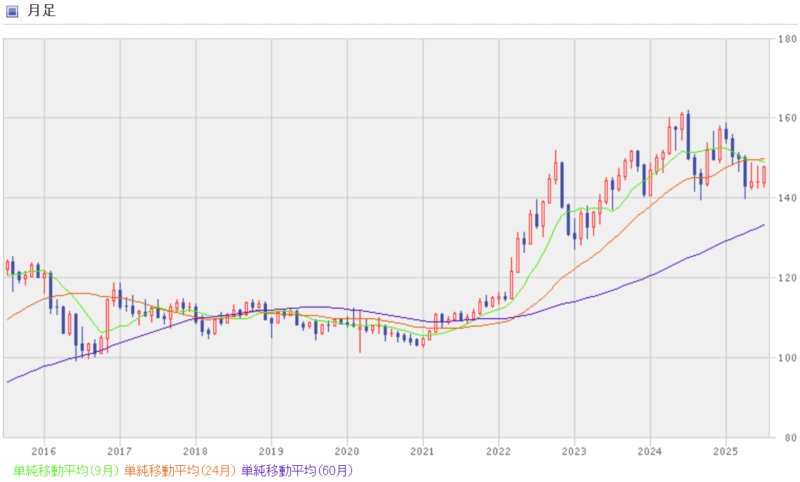Click the 単純移動平均(9月) green legend label
Viewport: 800px width, 482px height.
66,470
